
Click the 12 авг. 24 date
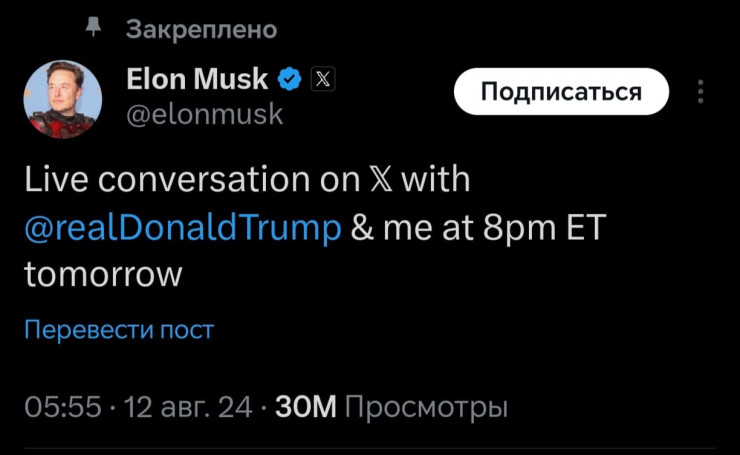tap(187, 408)
